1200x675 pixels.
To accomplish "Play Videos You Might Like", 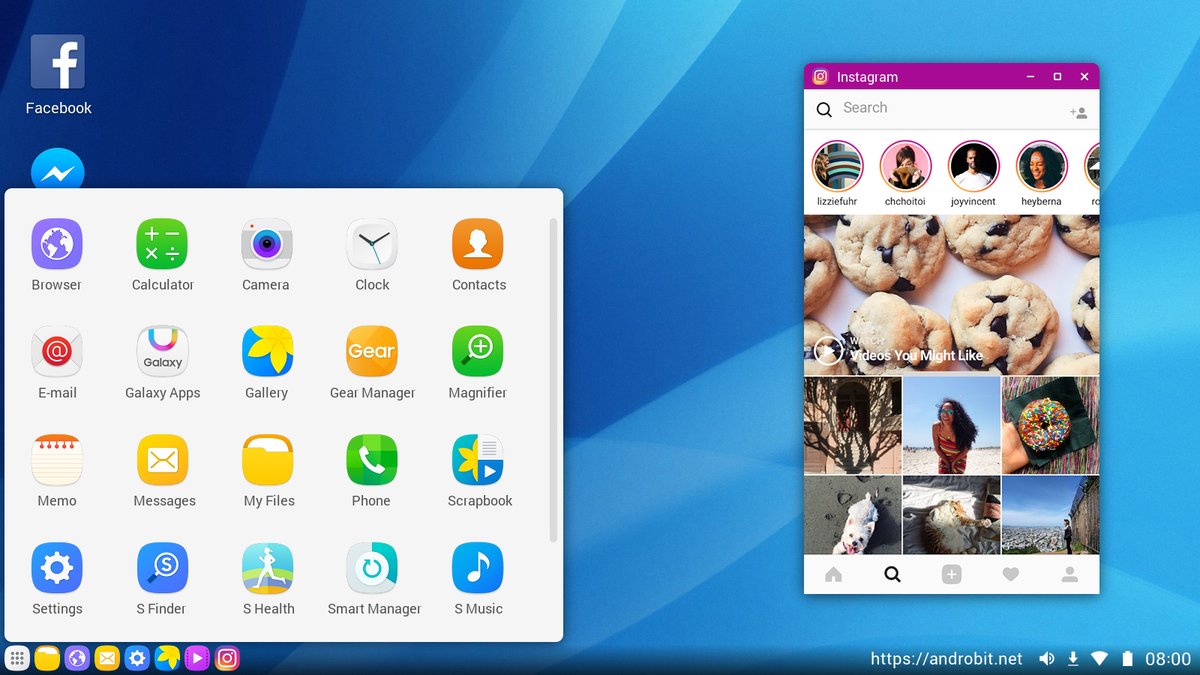I will coord(829,350).
